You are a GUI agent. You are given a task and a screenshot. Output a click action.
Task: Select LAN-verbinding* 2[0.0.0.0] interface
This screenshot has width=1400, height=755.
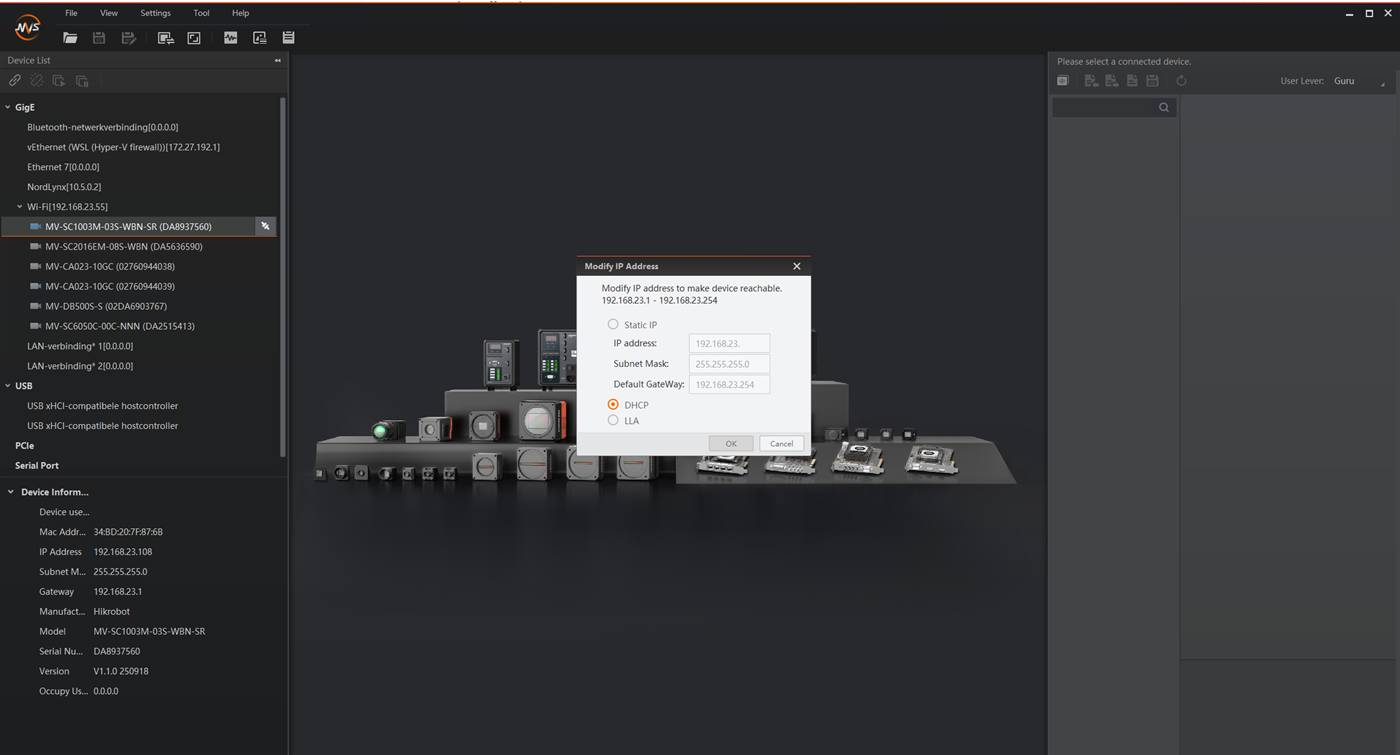(80, 366)
